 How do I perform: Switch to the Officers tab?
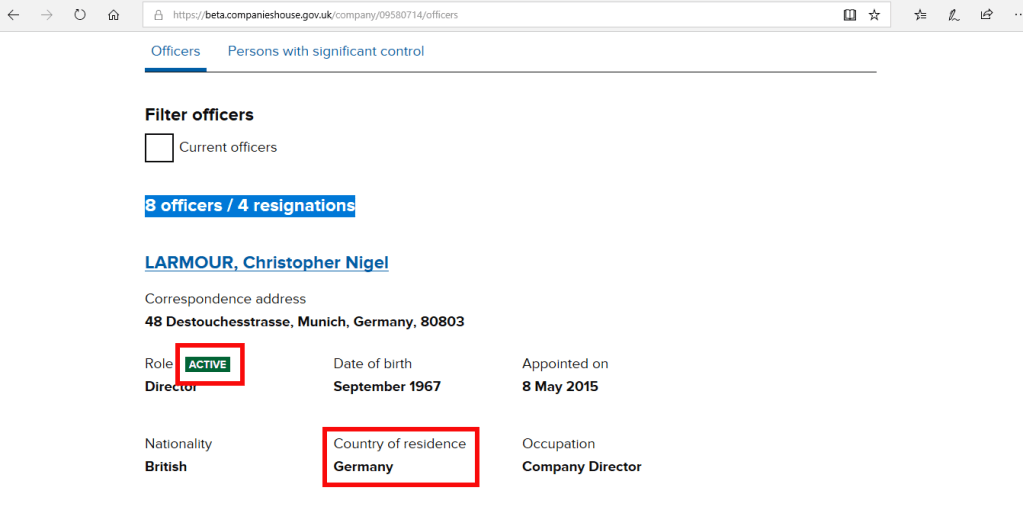tap(175, 52)
